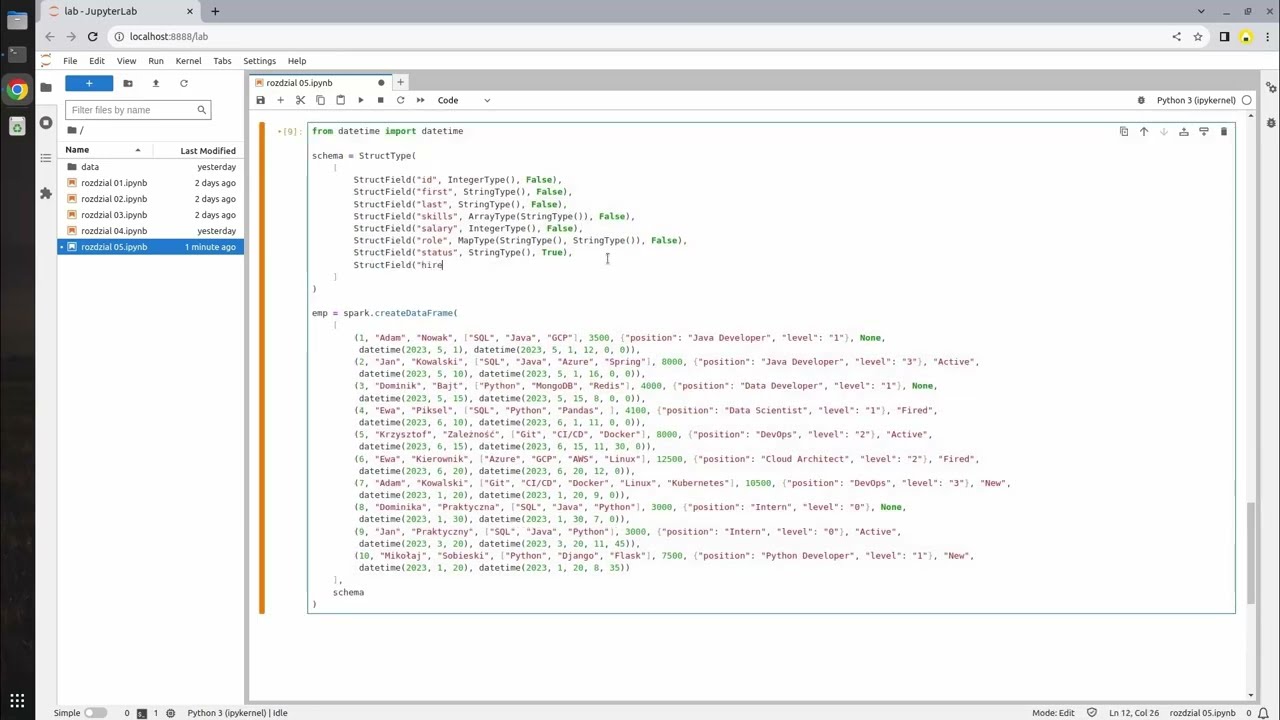Screen dimensions: 1280x720
Task: Open the property inspector gears in right sidebar
Action: pos(1270,88)
